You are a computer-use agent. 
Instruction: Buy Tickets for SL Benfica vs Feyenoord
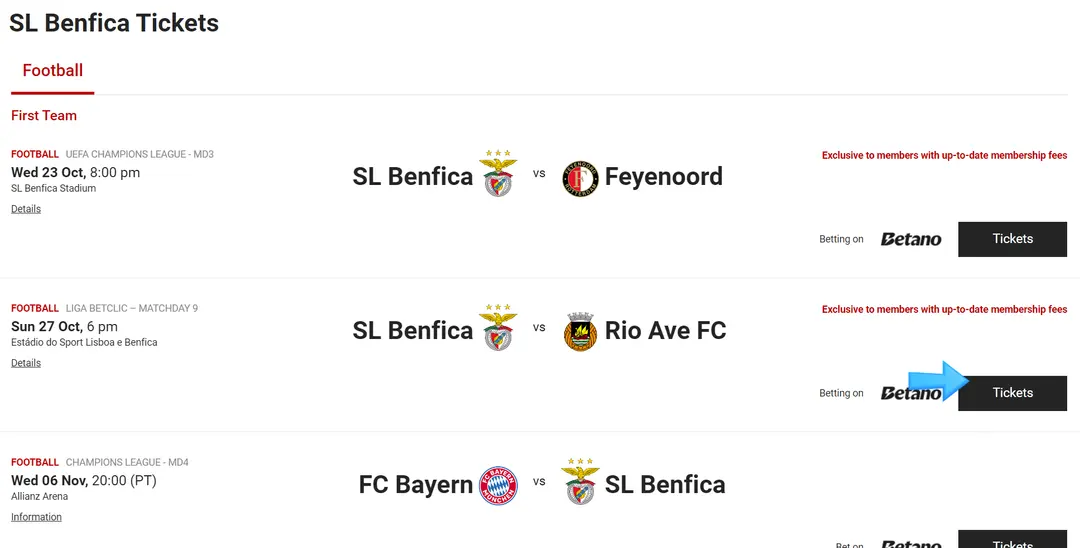click(x=1012, y=239)
